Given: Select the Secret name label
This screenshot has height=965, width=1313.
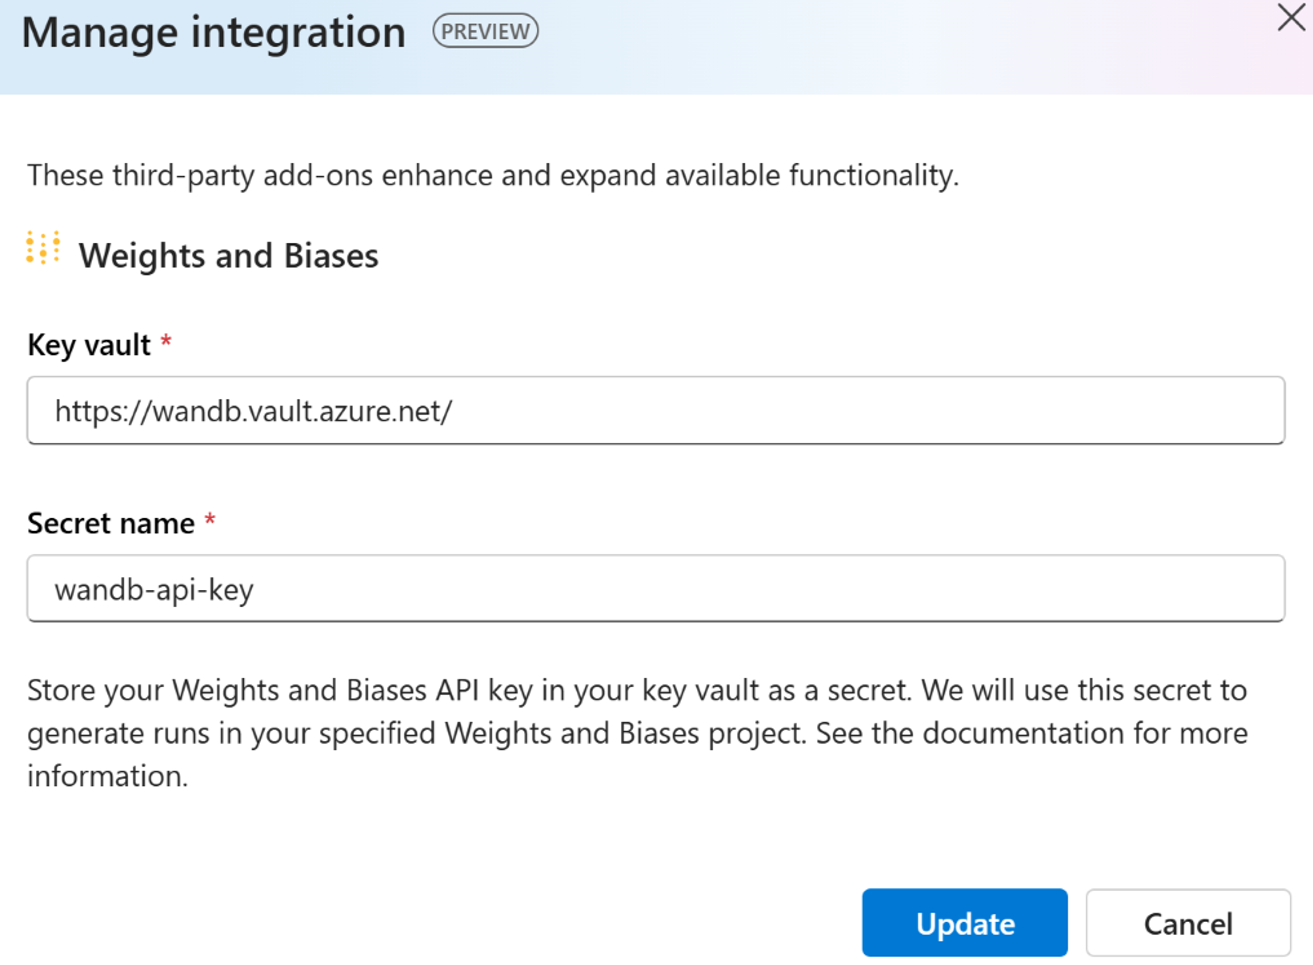Looking at the screenshot, I should 111,523.
